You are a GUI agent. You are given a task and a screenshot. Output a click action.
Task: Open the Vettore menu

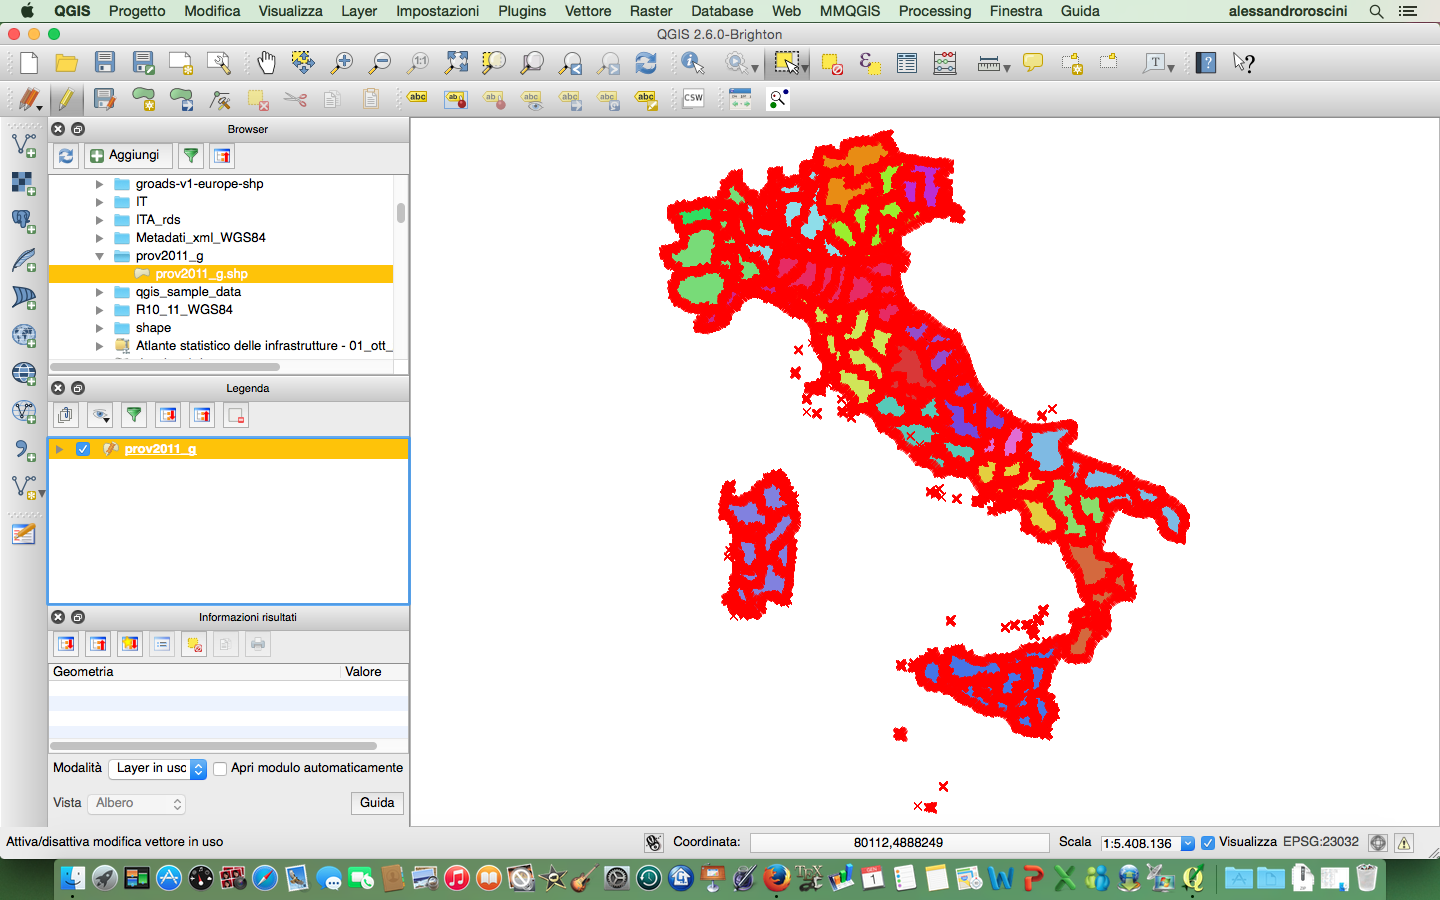click(x=588, y=11)
